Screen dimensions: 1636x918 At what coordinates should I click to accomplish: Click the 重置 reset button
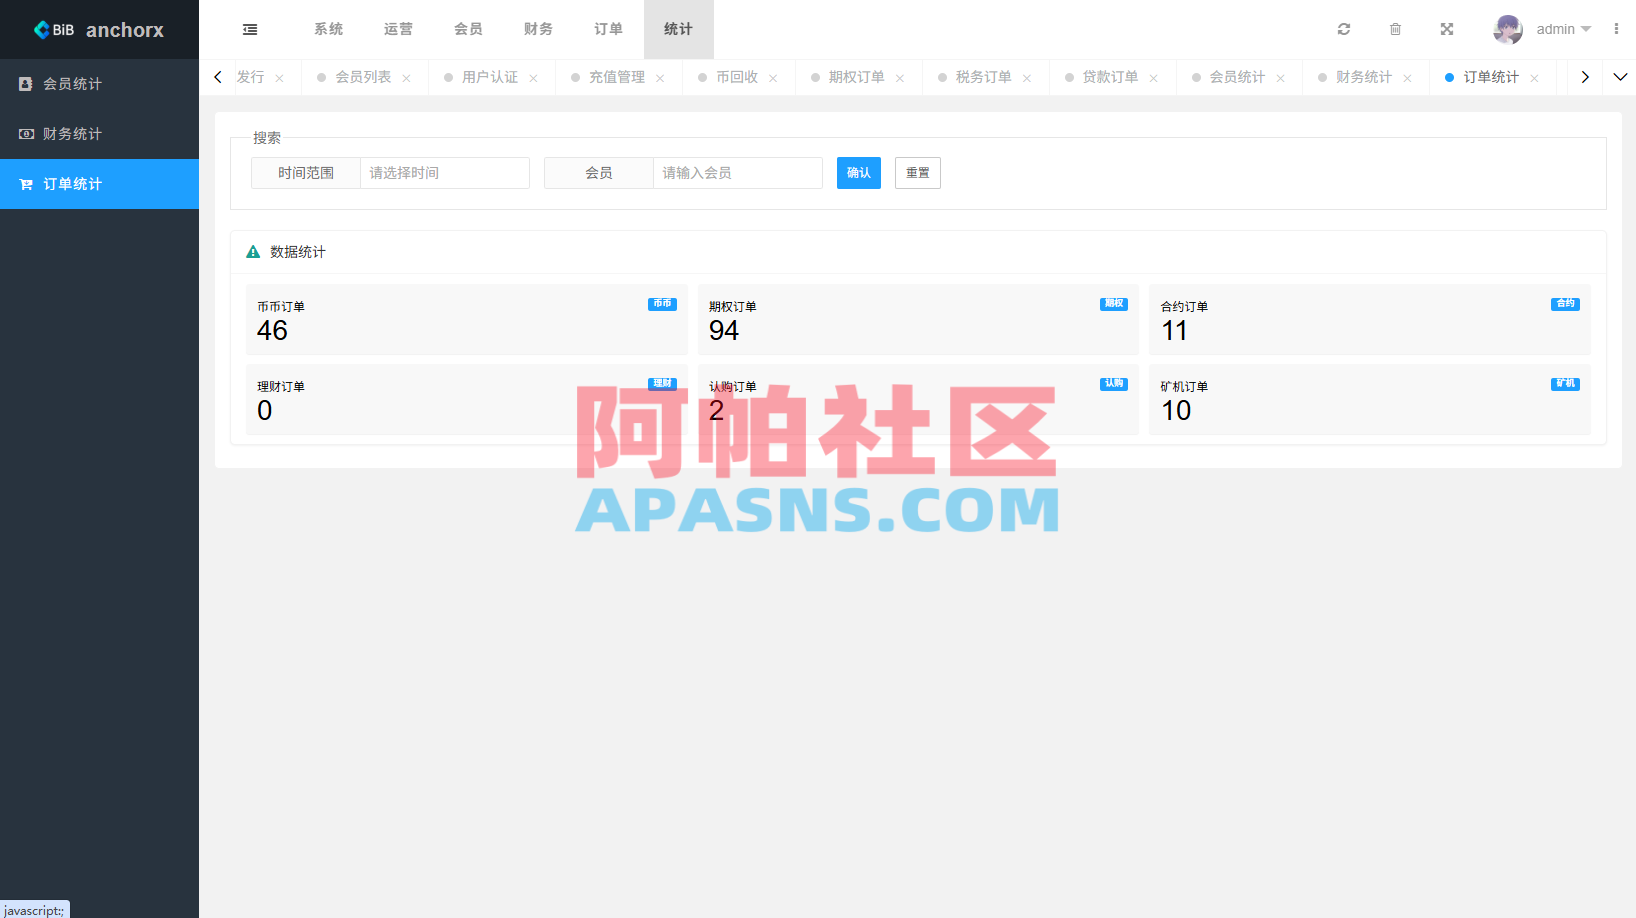tap(917, 173)
